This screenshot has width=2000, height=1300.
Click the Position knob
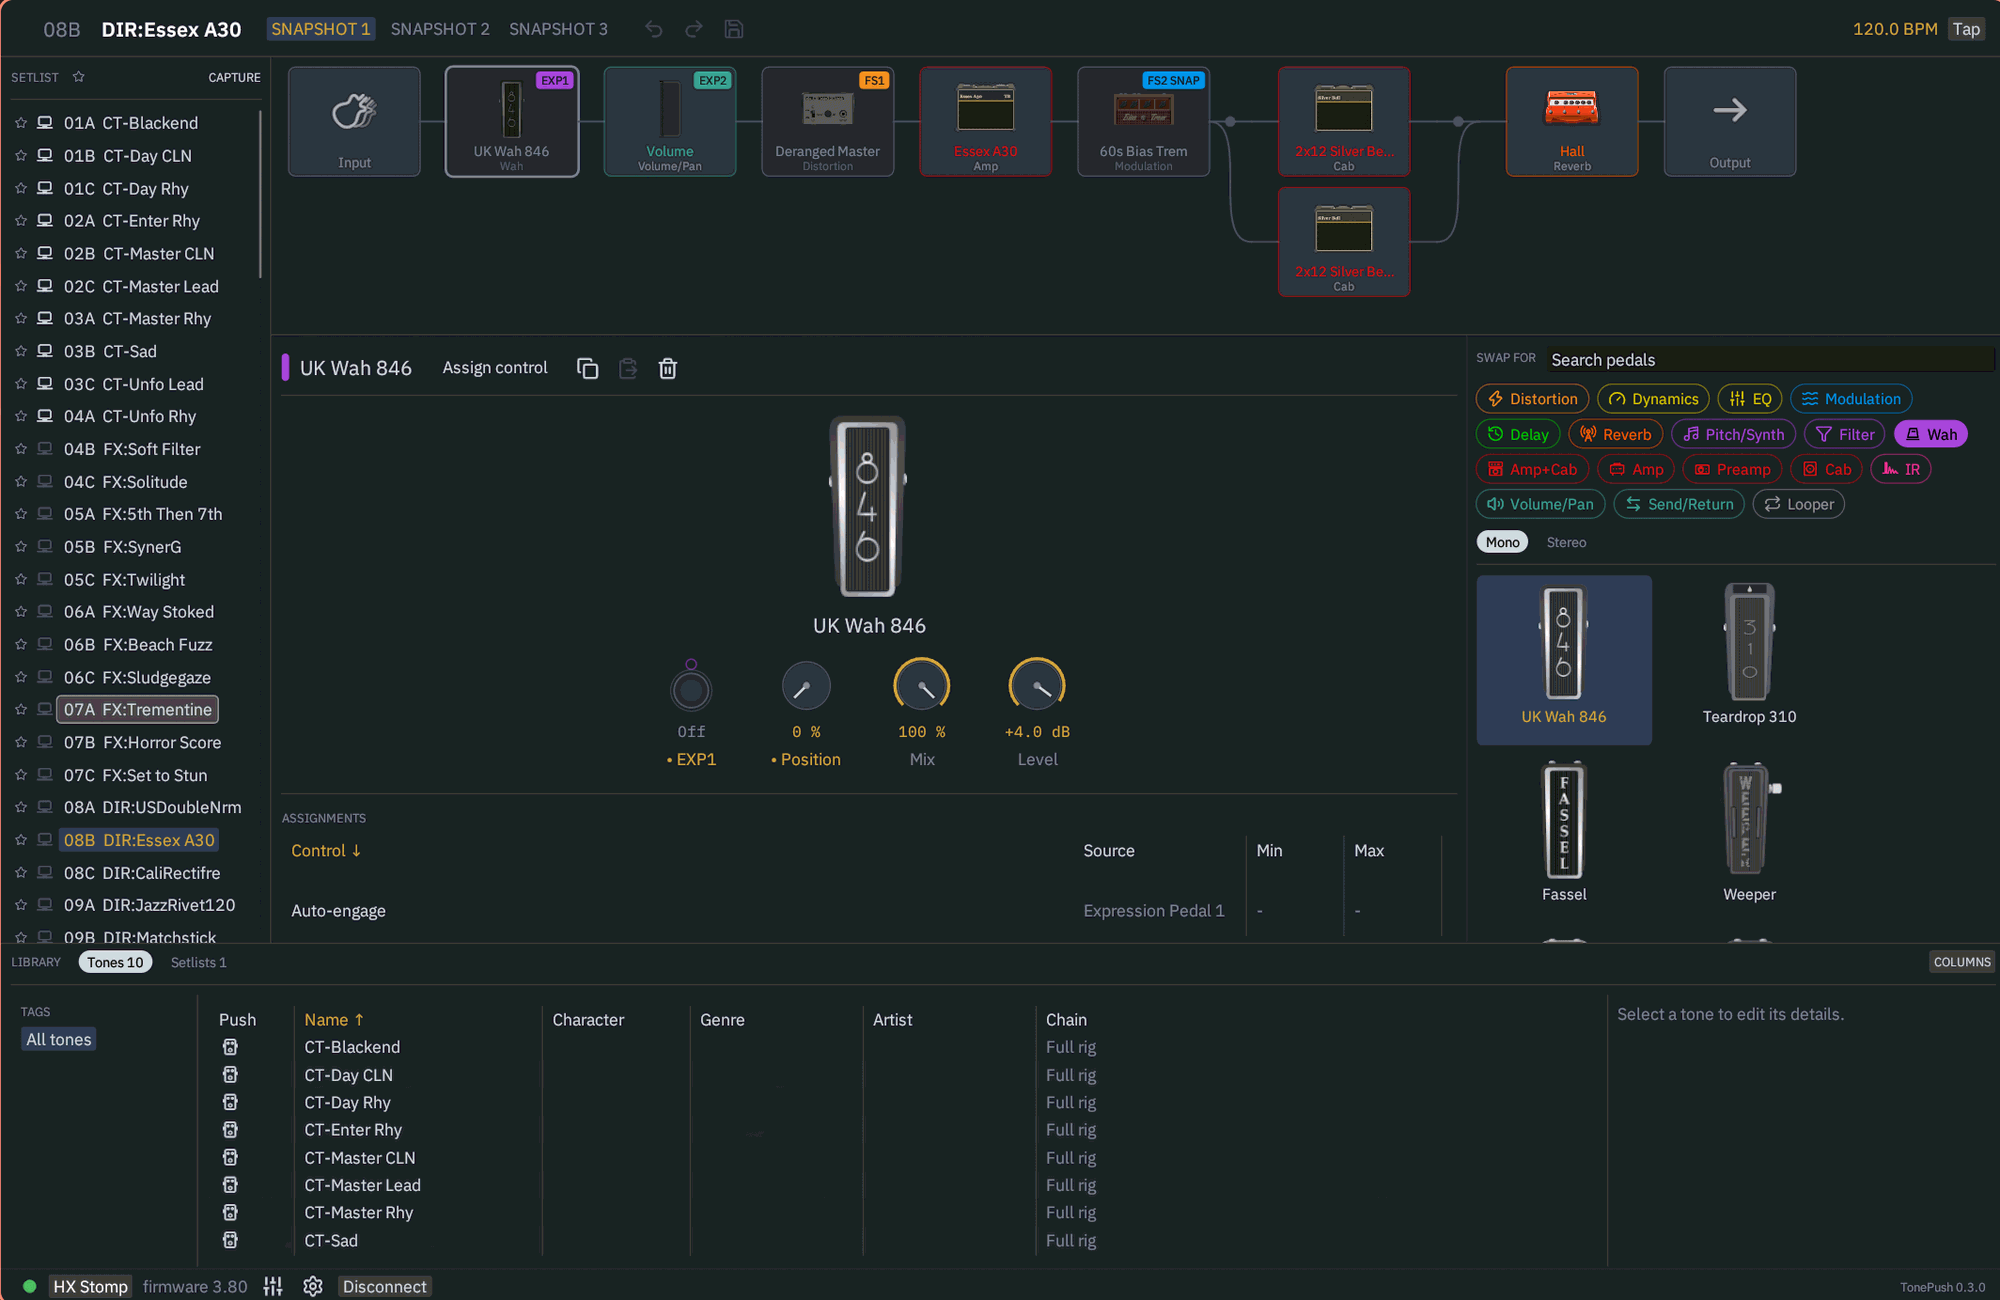point(805,687)
